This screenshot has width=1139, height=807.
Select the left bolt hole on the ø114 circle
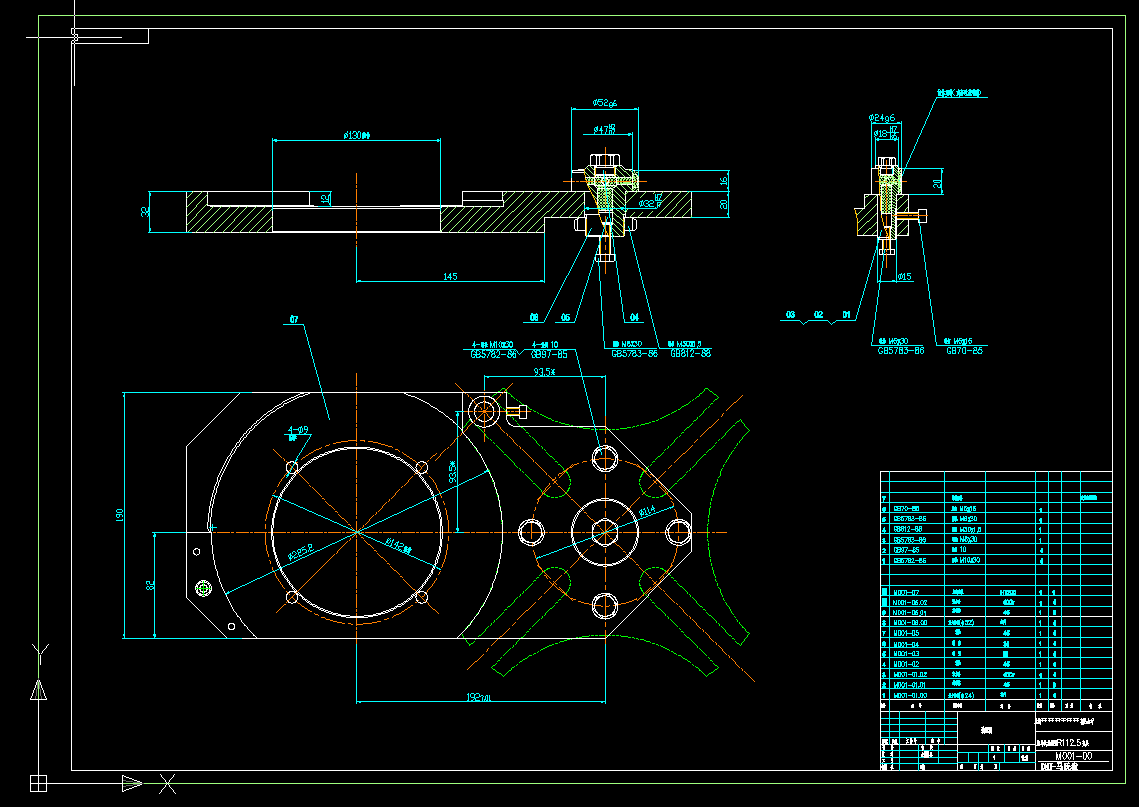[531, 532]
